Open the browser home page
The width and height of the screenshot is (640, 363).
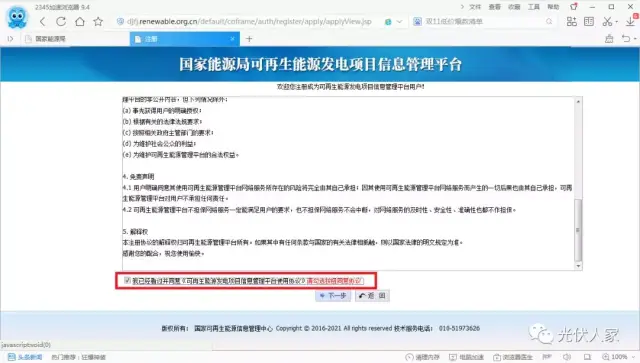point(80,22)
